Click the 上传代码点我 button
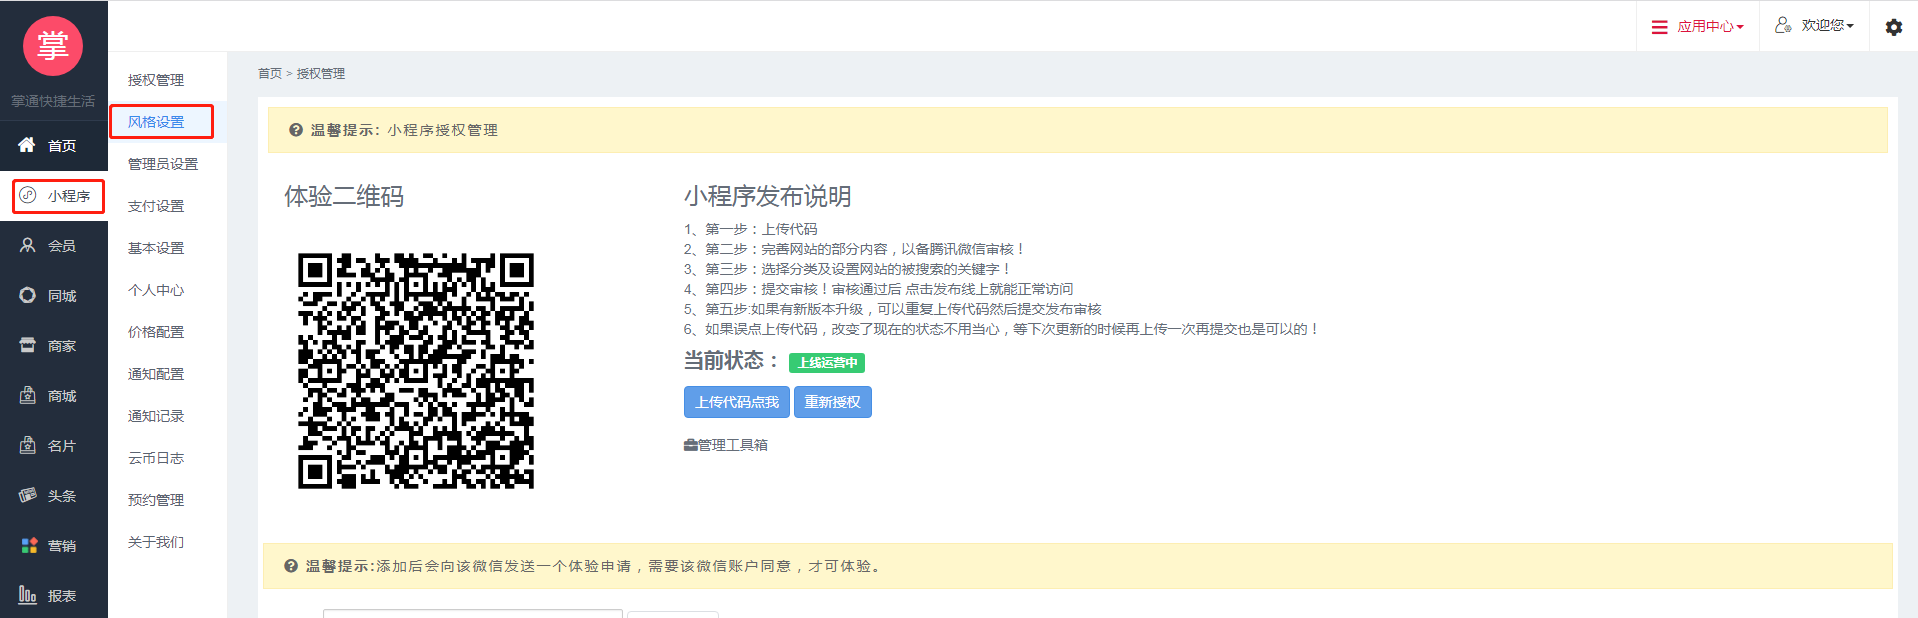Screen dimensions: 1918x618 [737, 402]
